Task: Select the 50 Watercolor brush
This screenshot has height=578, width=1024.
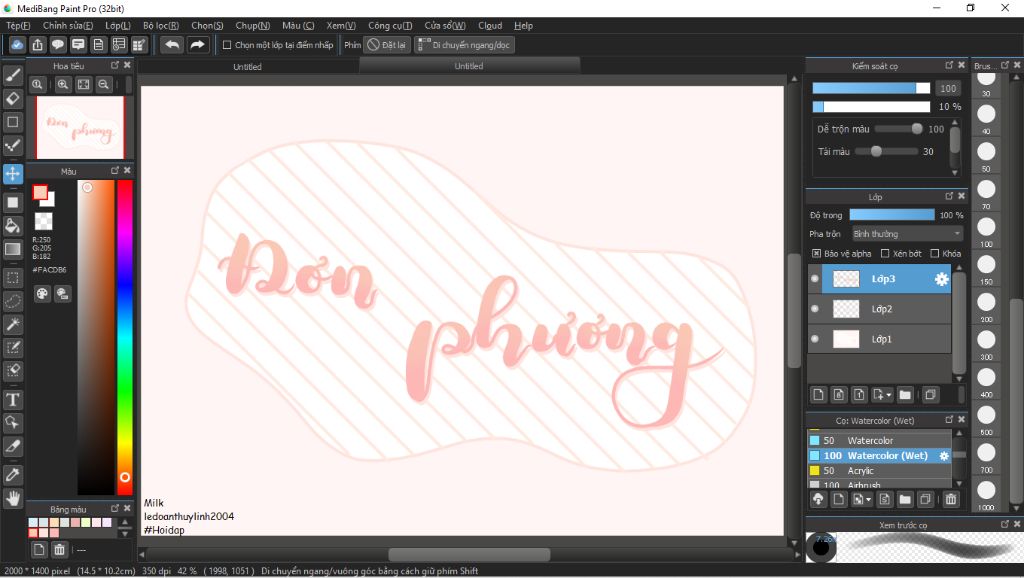Action: [880, 441]
